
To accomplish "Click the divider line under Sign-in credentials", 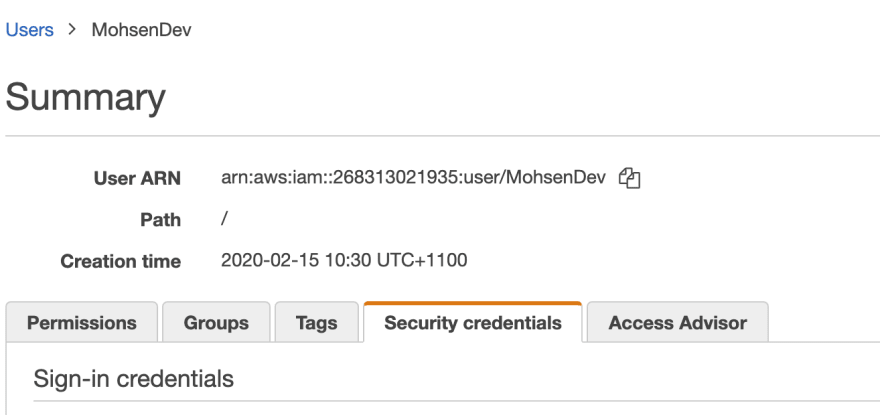I will point(457,401).
